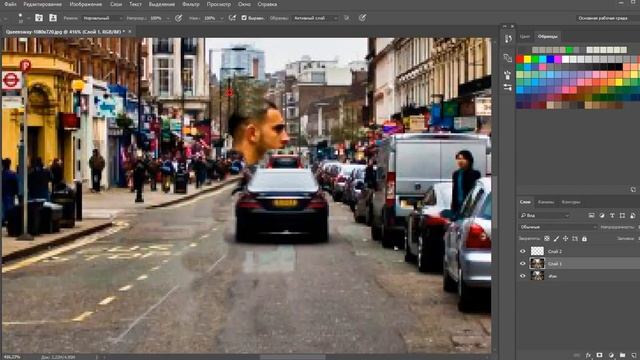Filter layers by pixel layers icon
This screenshot has height=360, width=640.
[591, 216]
